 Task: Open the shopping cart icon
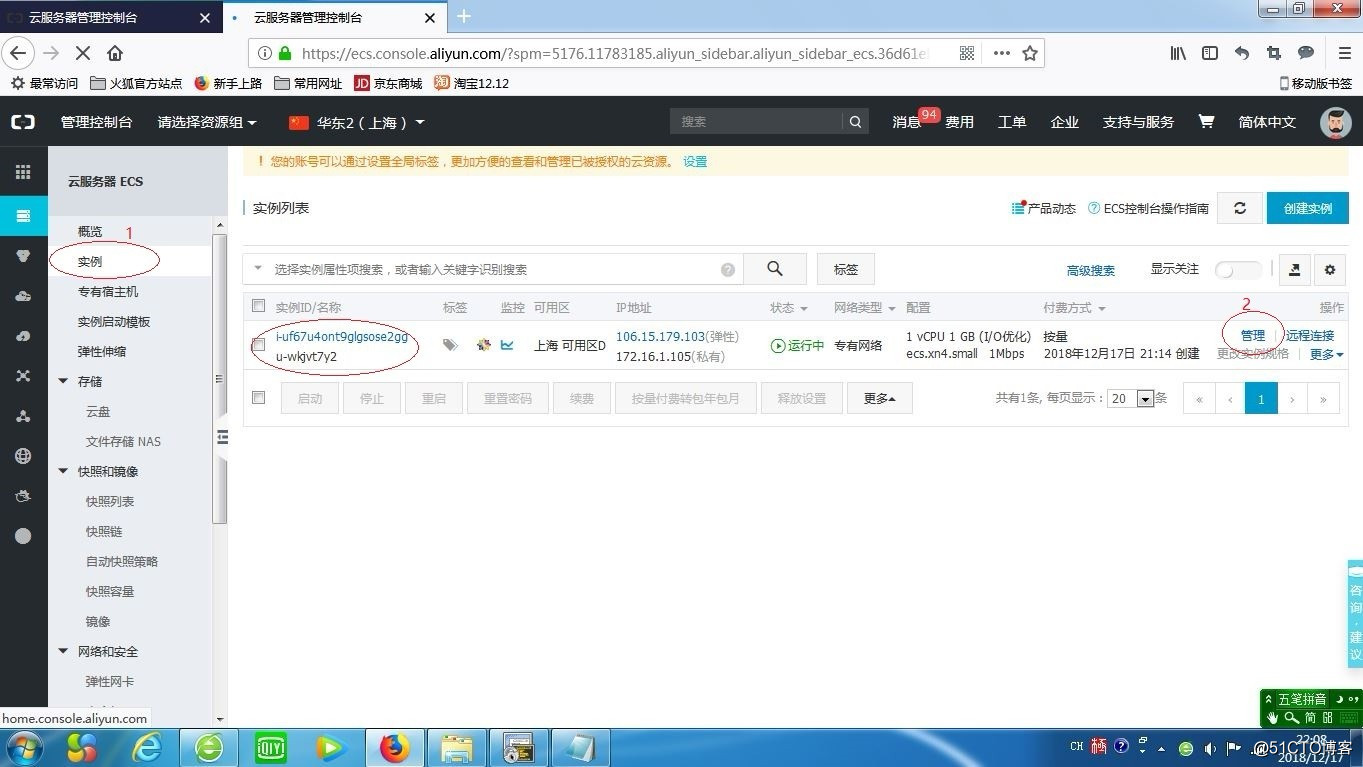1206,121
